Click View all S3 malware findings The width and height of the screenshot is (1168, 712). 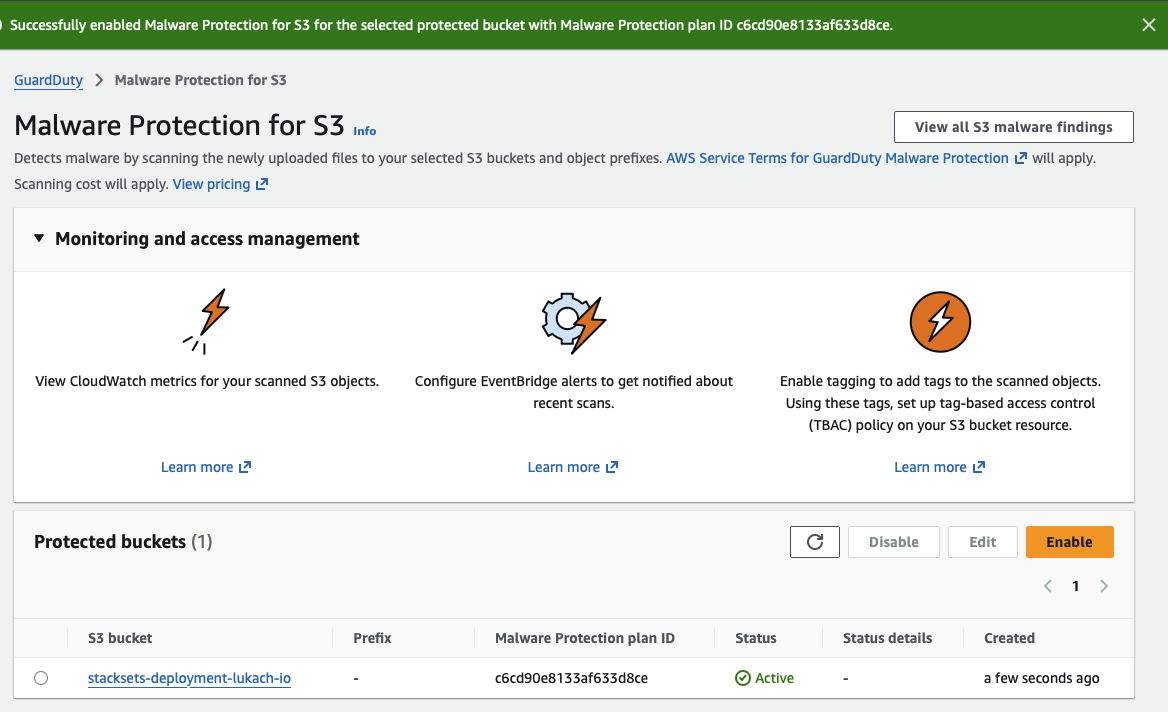(x=1013, y=127)
